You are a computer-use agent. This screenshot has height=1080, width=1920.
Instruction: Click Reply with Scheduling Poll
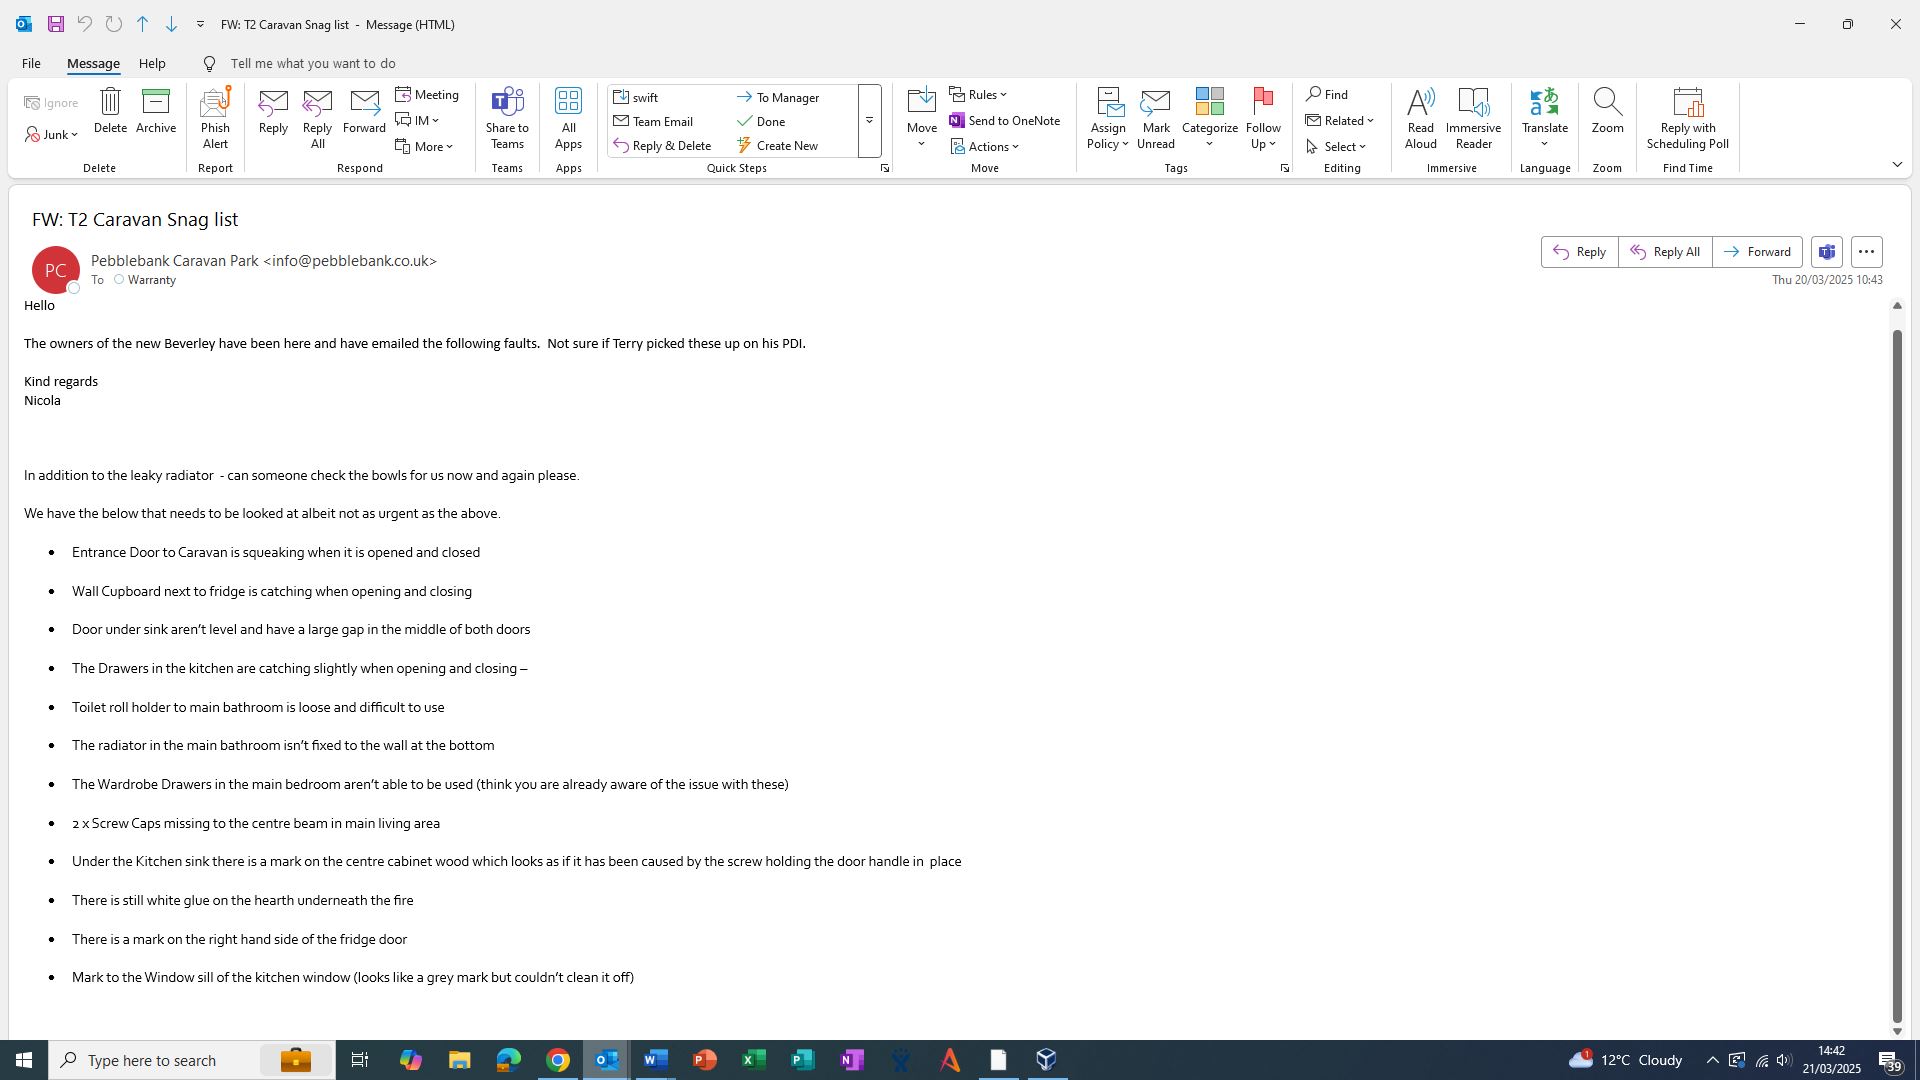[x=1687, y=118]
